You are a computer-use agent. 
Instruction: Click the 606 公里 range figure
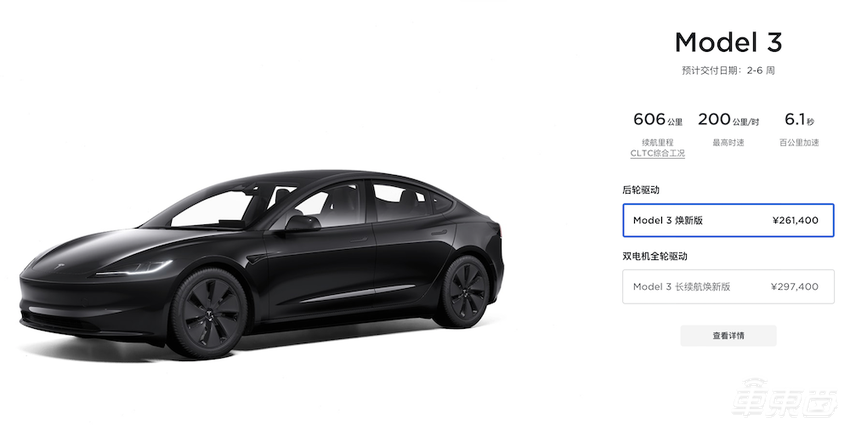coord(658,119)
